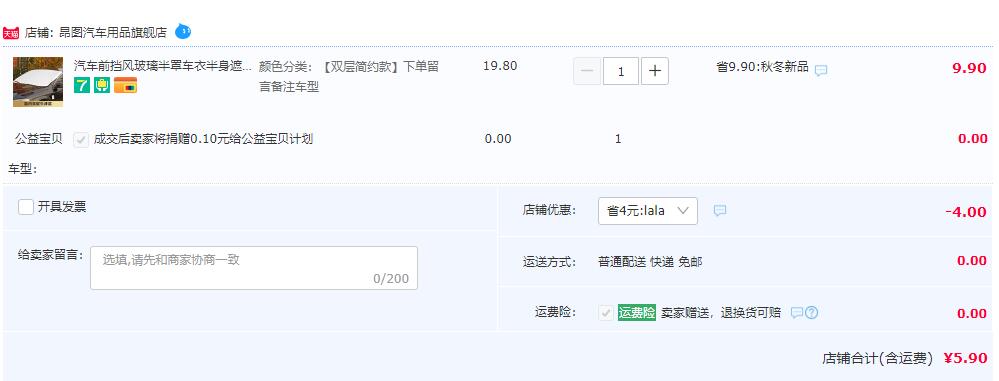Decrease the item quantity with minus button

coord(587,71)
